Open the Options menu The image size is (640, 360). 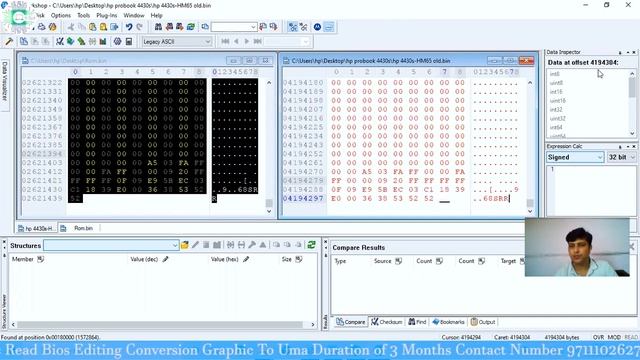[x=61, y=15]
